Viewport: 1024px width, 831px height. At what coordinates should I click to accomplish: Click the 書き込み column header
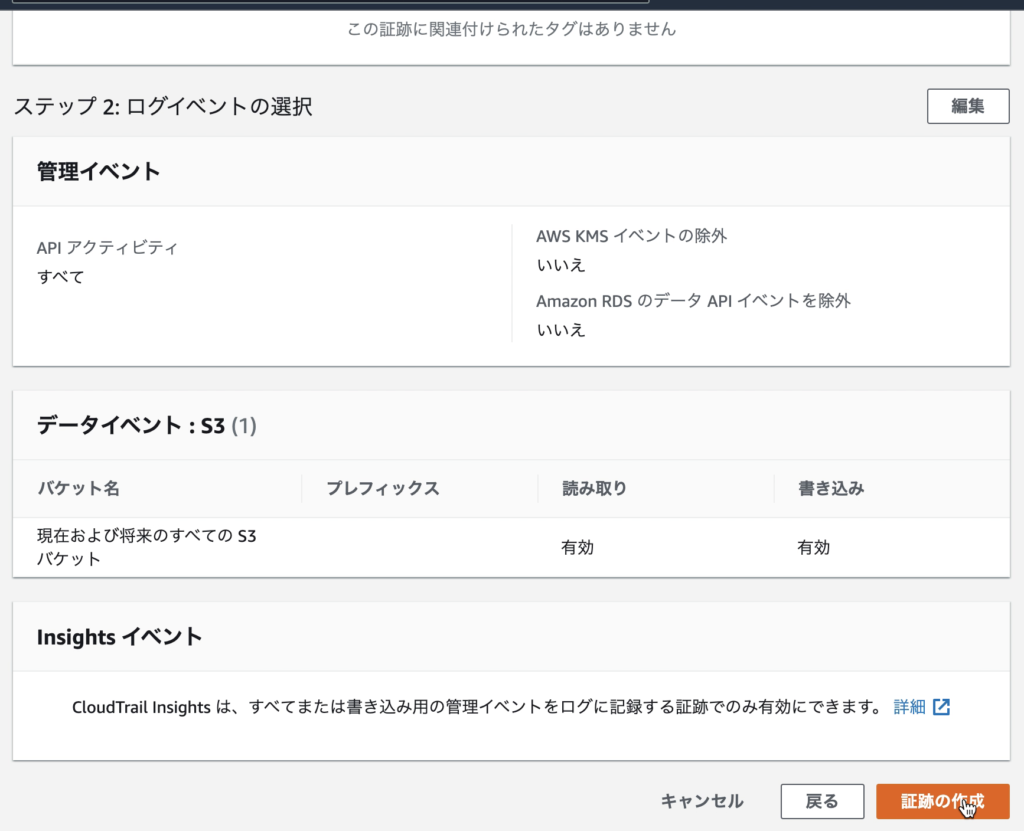pos(831,488)
